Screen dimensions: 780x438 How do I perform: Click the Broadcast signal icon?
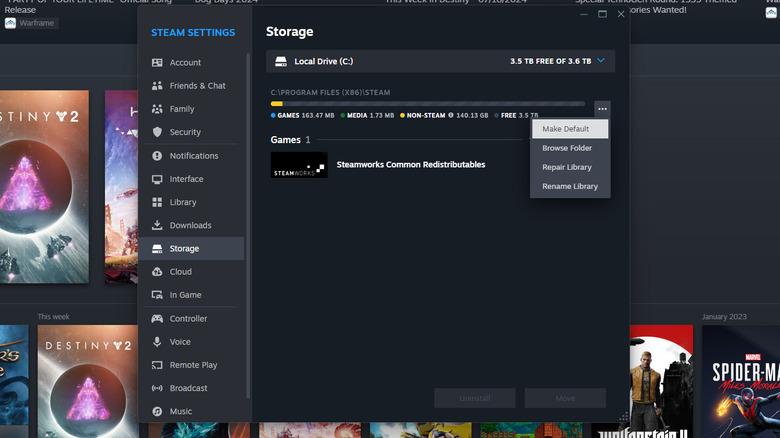pyautogui.click(x=157, y=388)
